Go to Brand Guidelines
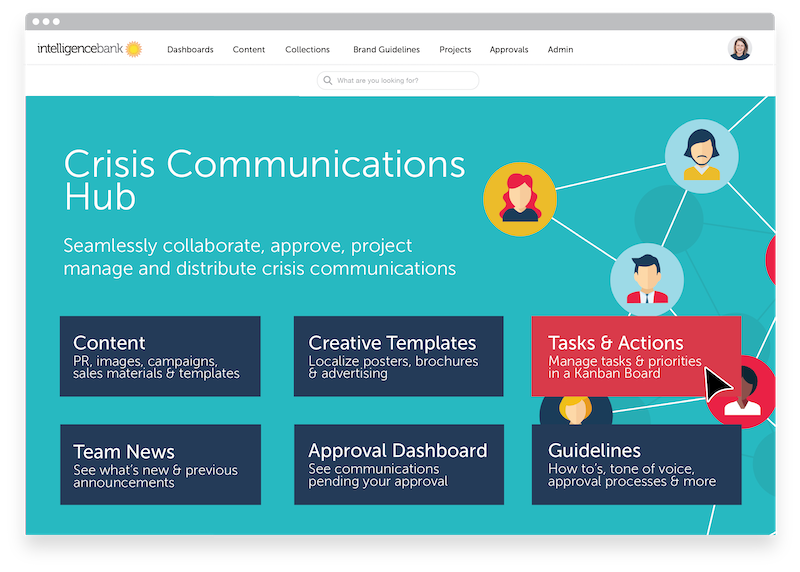Screen dimensions: 800x572 386,49
